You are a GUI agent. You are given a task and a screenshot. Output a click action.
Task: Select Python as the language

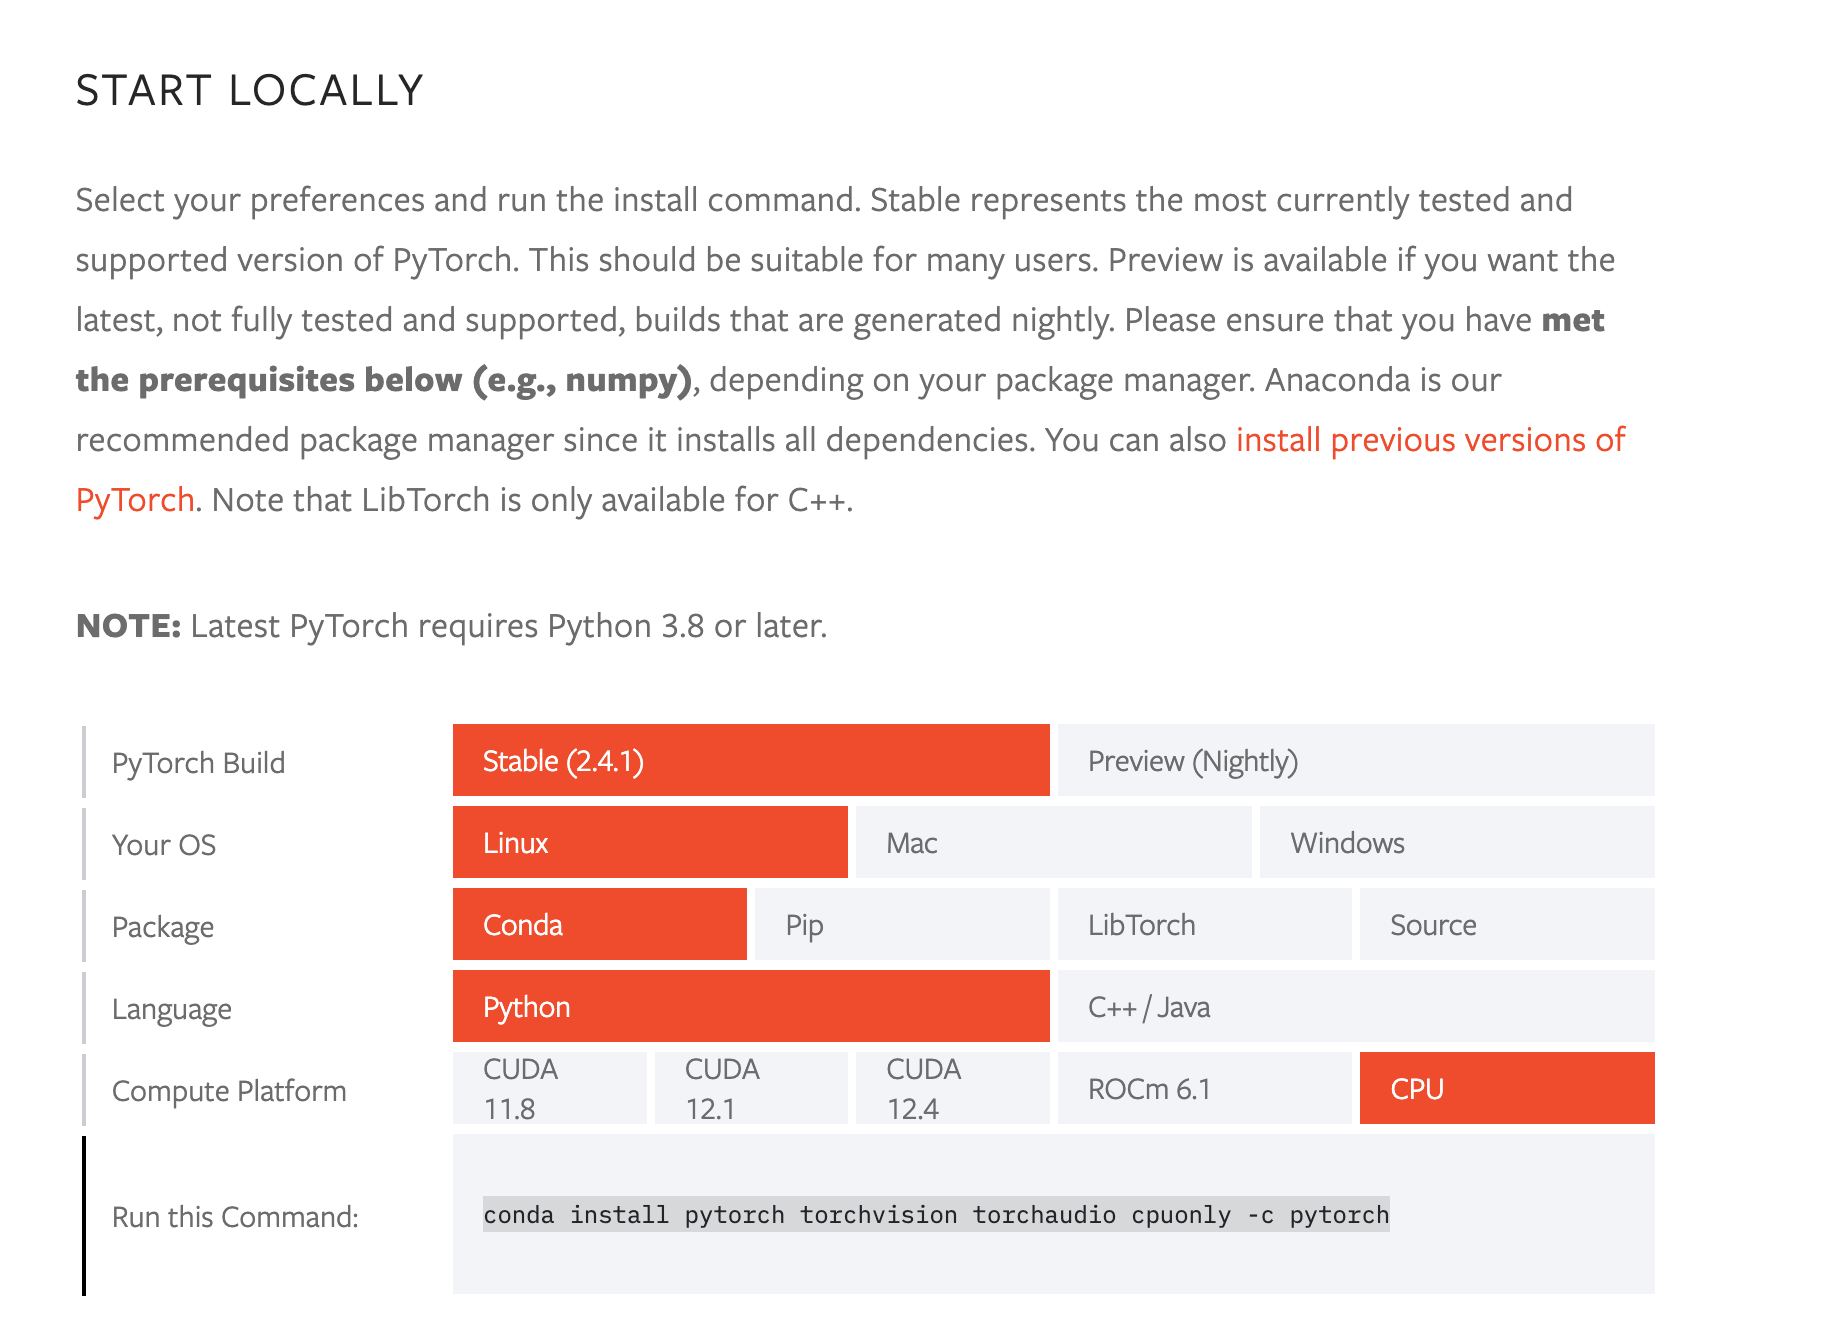(x=751, y=1006)
